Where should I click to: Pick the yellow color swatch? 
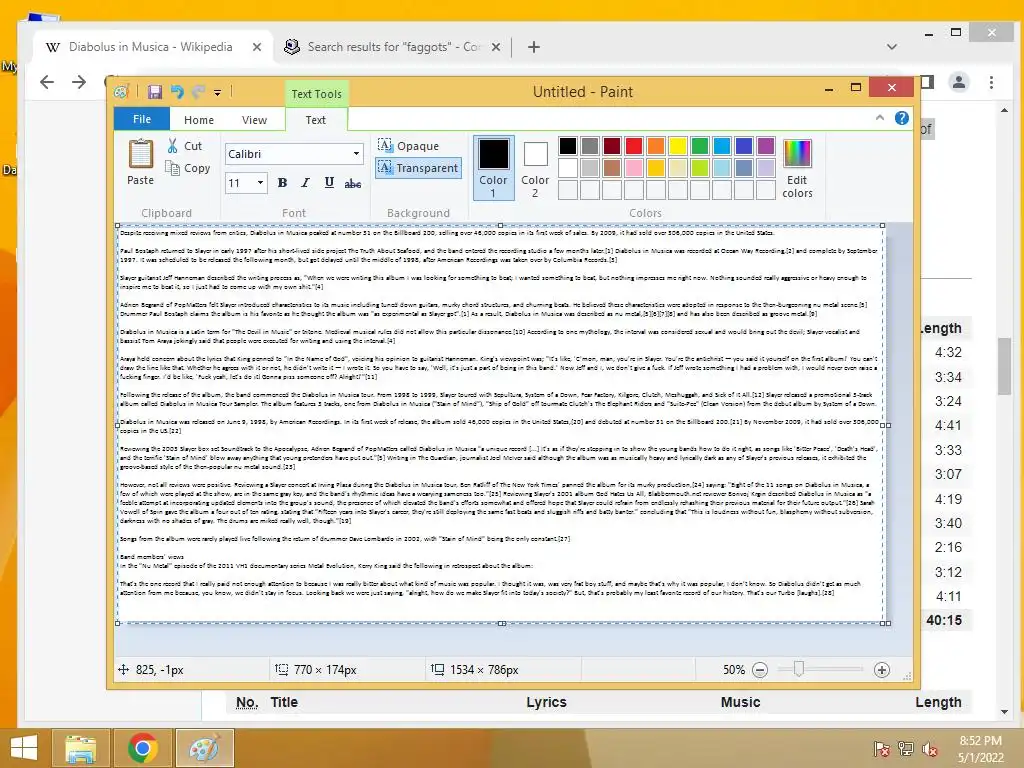(678, 146)
